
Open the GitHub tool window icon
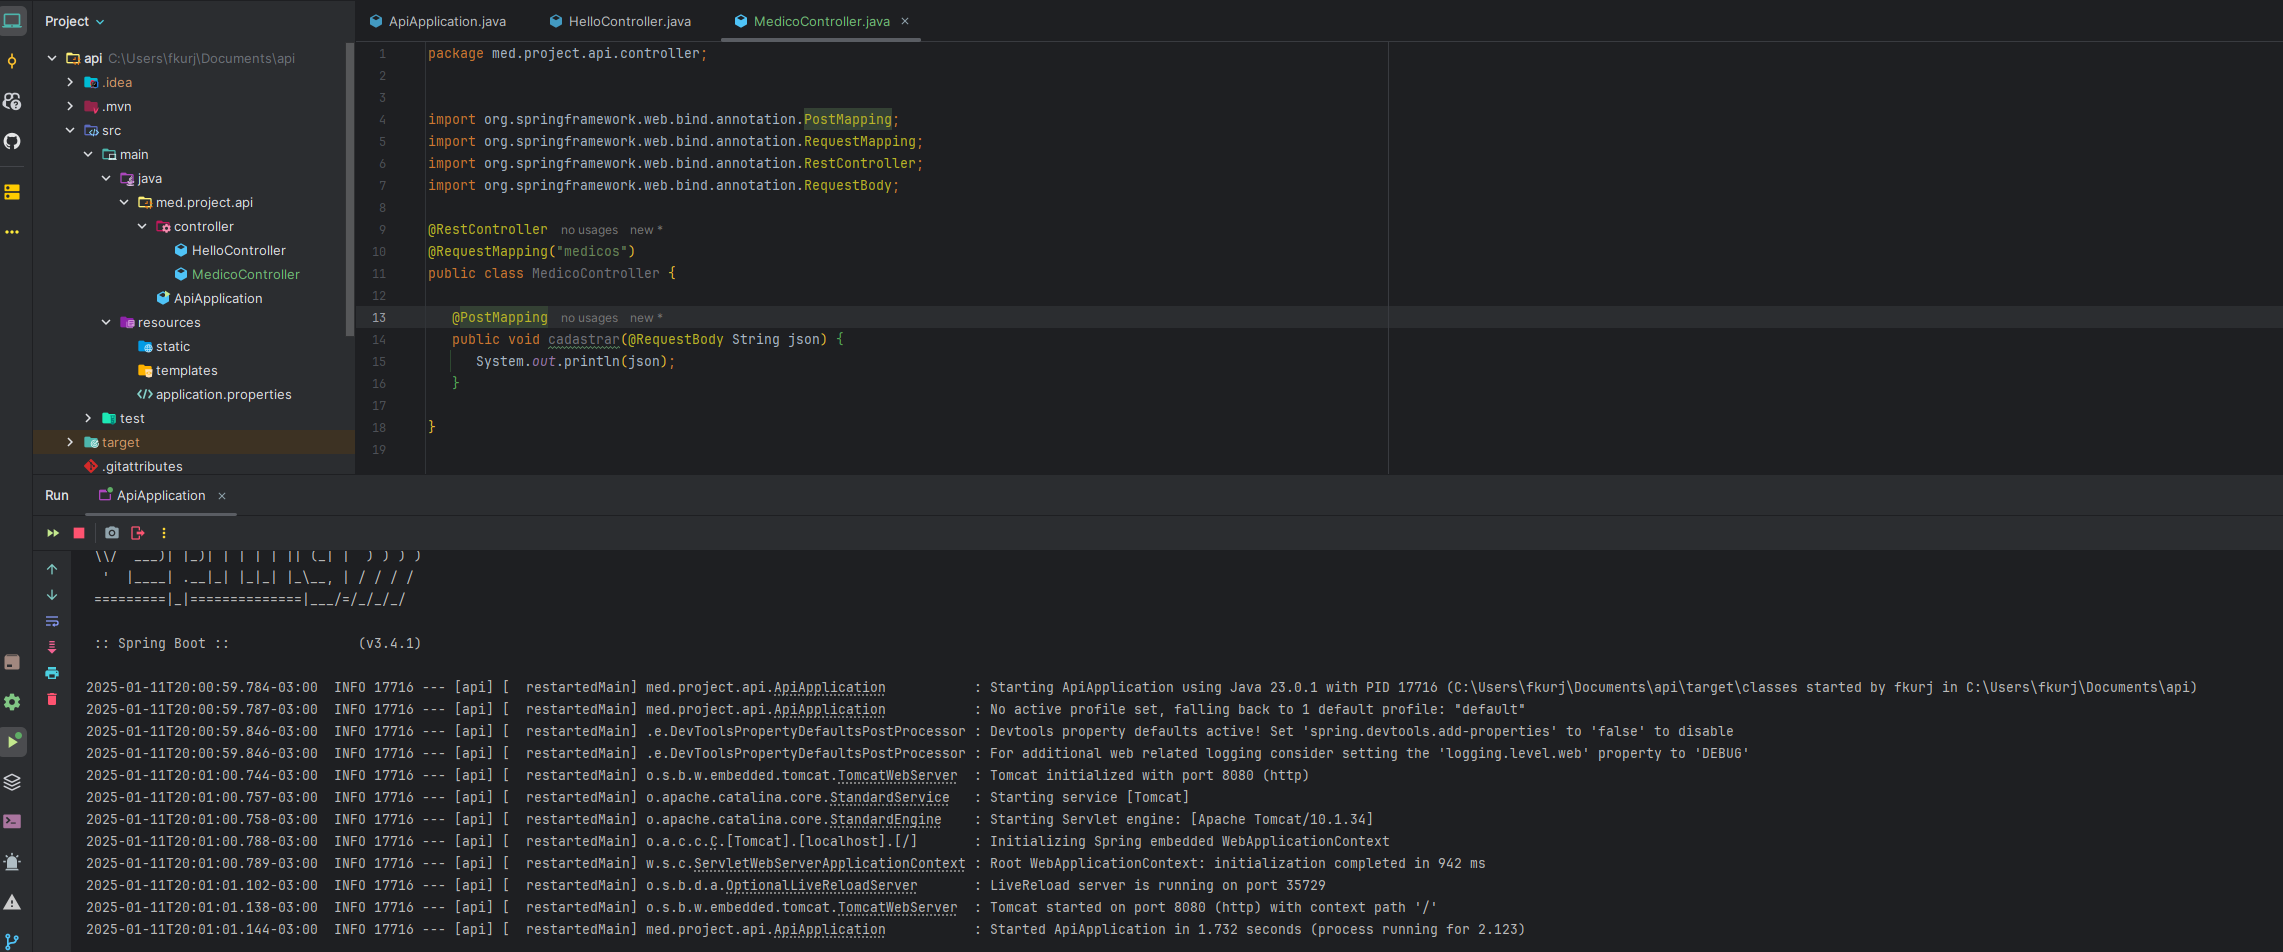[12, 141]
